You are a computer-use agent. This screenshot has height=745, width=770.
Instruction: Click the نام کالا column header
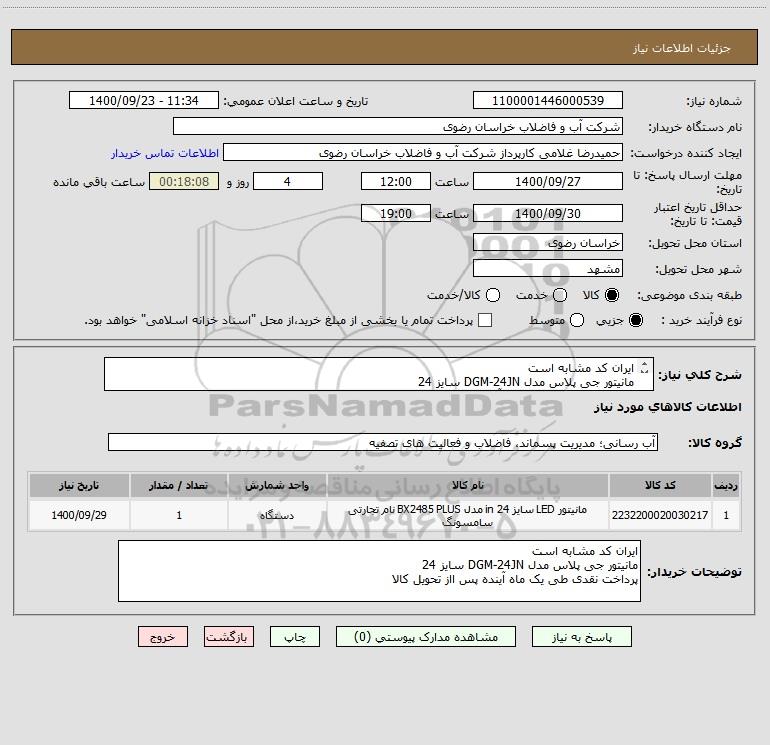pyautogui.click(x=468, y=486)
